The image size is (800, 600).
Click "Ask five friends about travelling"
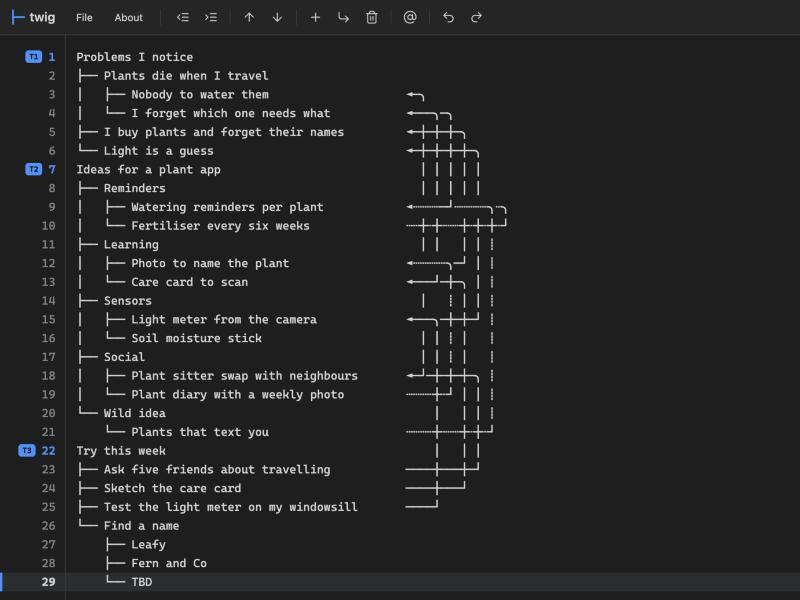coord(217,469)
